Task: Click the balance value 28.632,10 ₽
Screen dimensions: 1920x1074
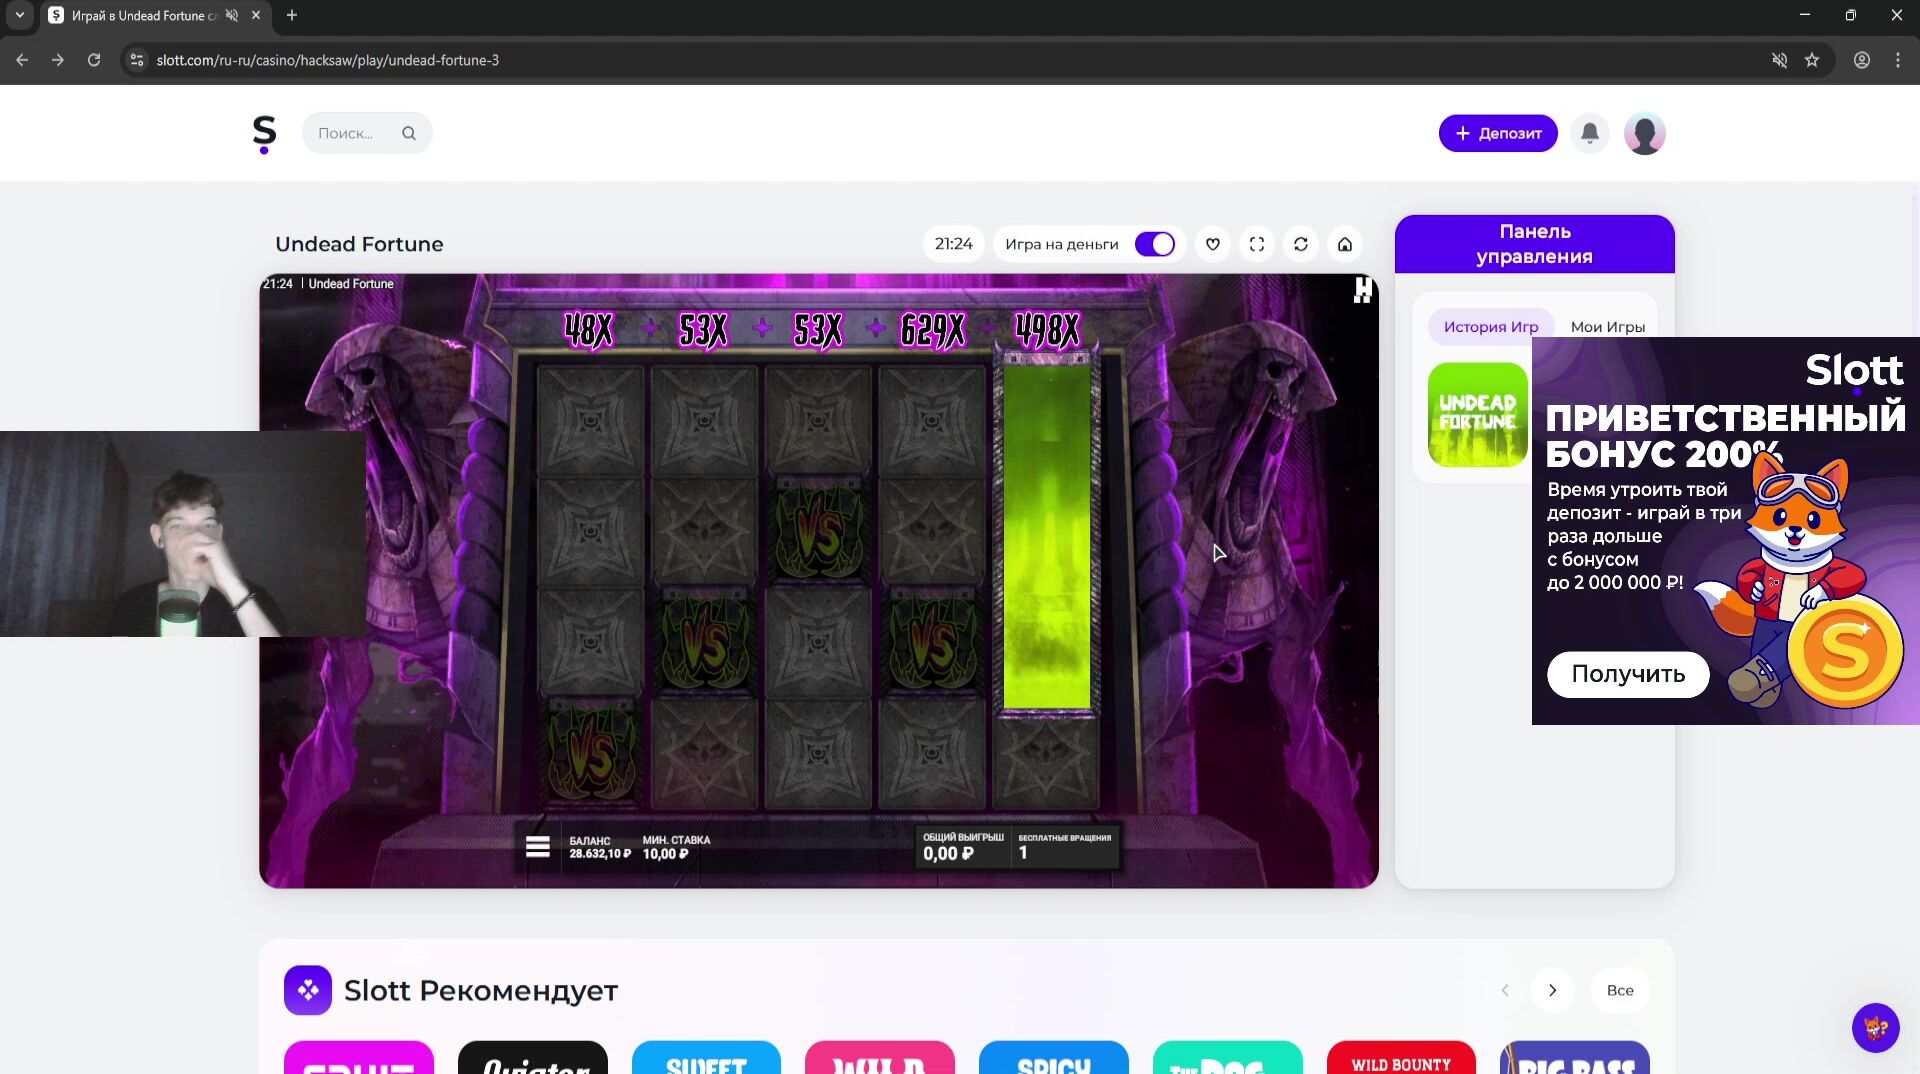Action: click(600, 854)
